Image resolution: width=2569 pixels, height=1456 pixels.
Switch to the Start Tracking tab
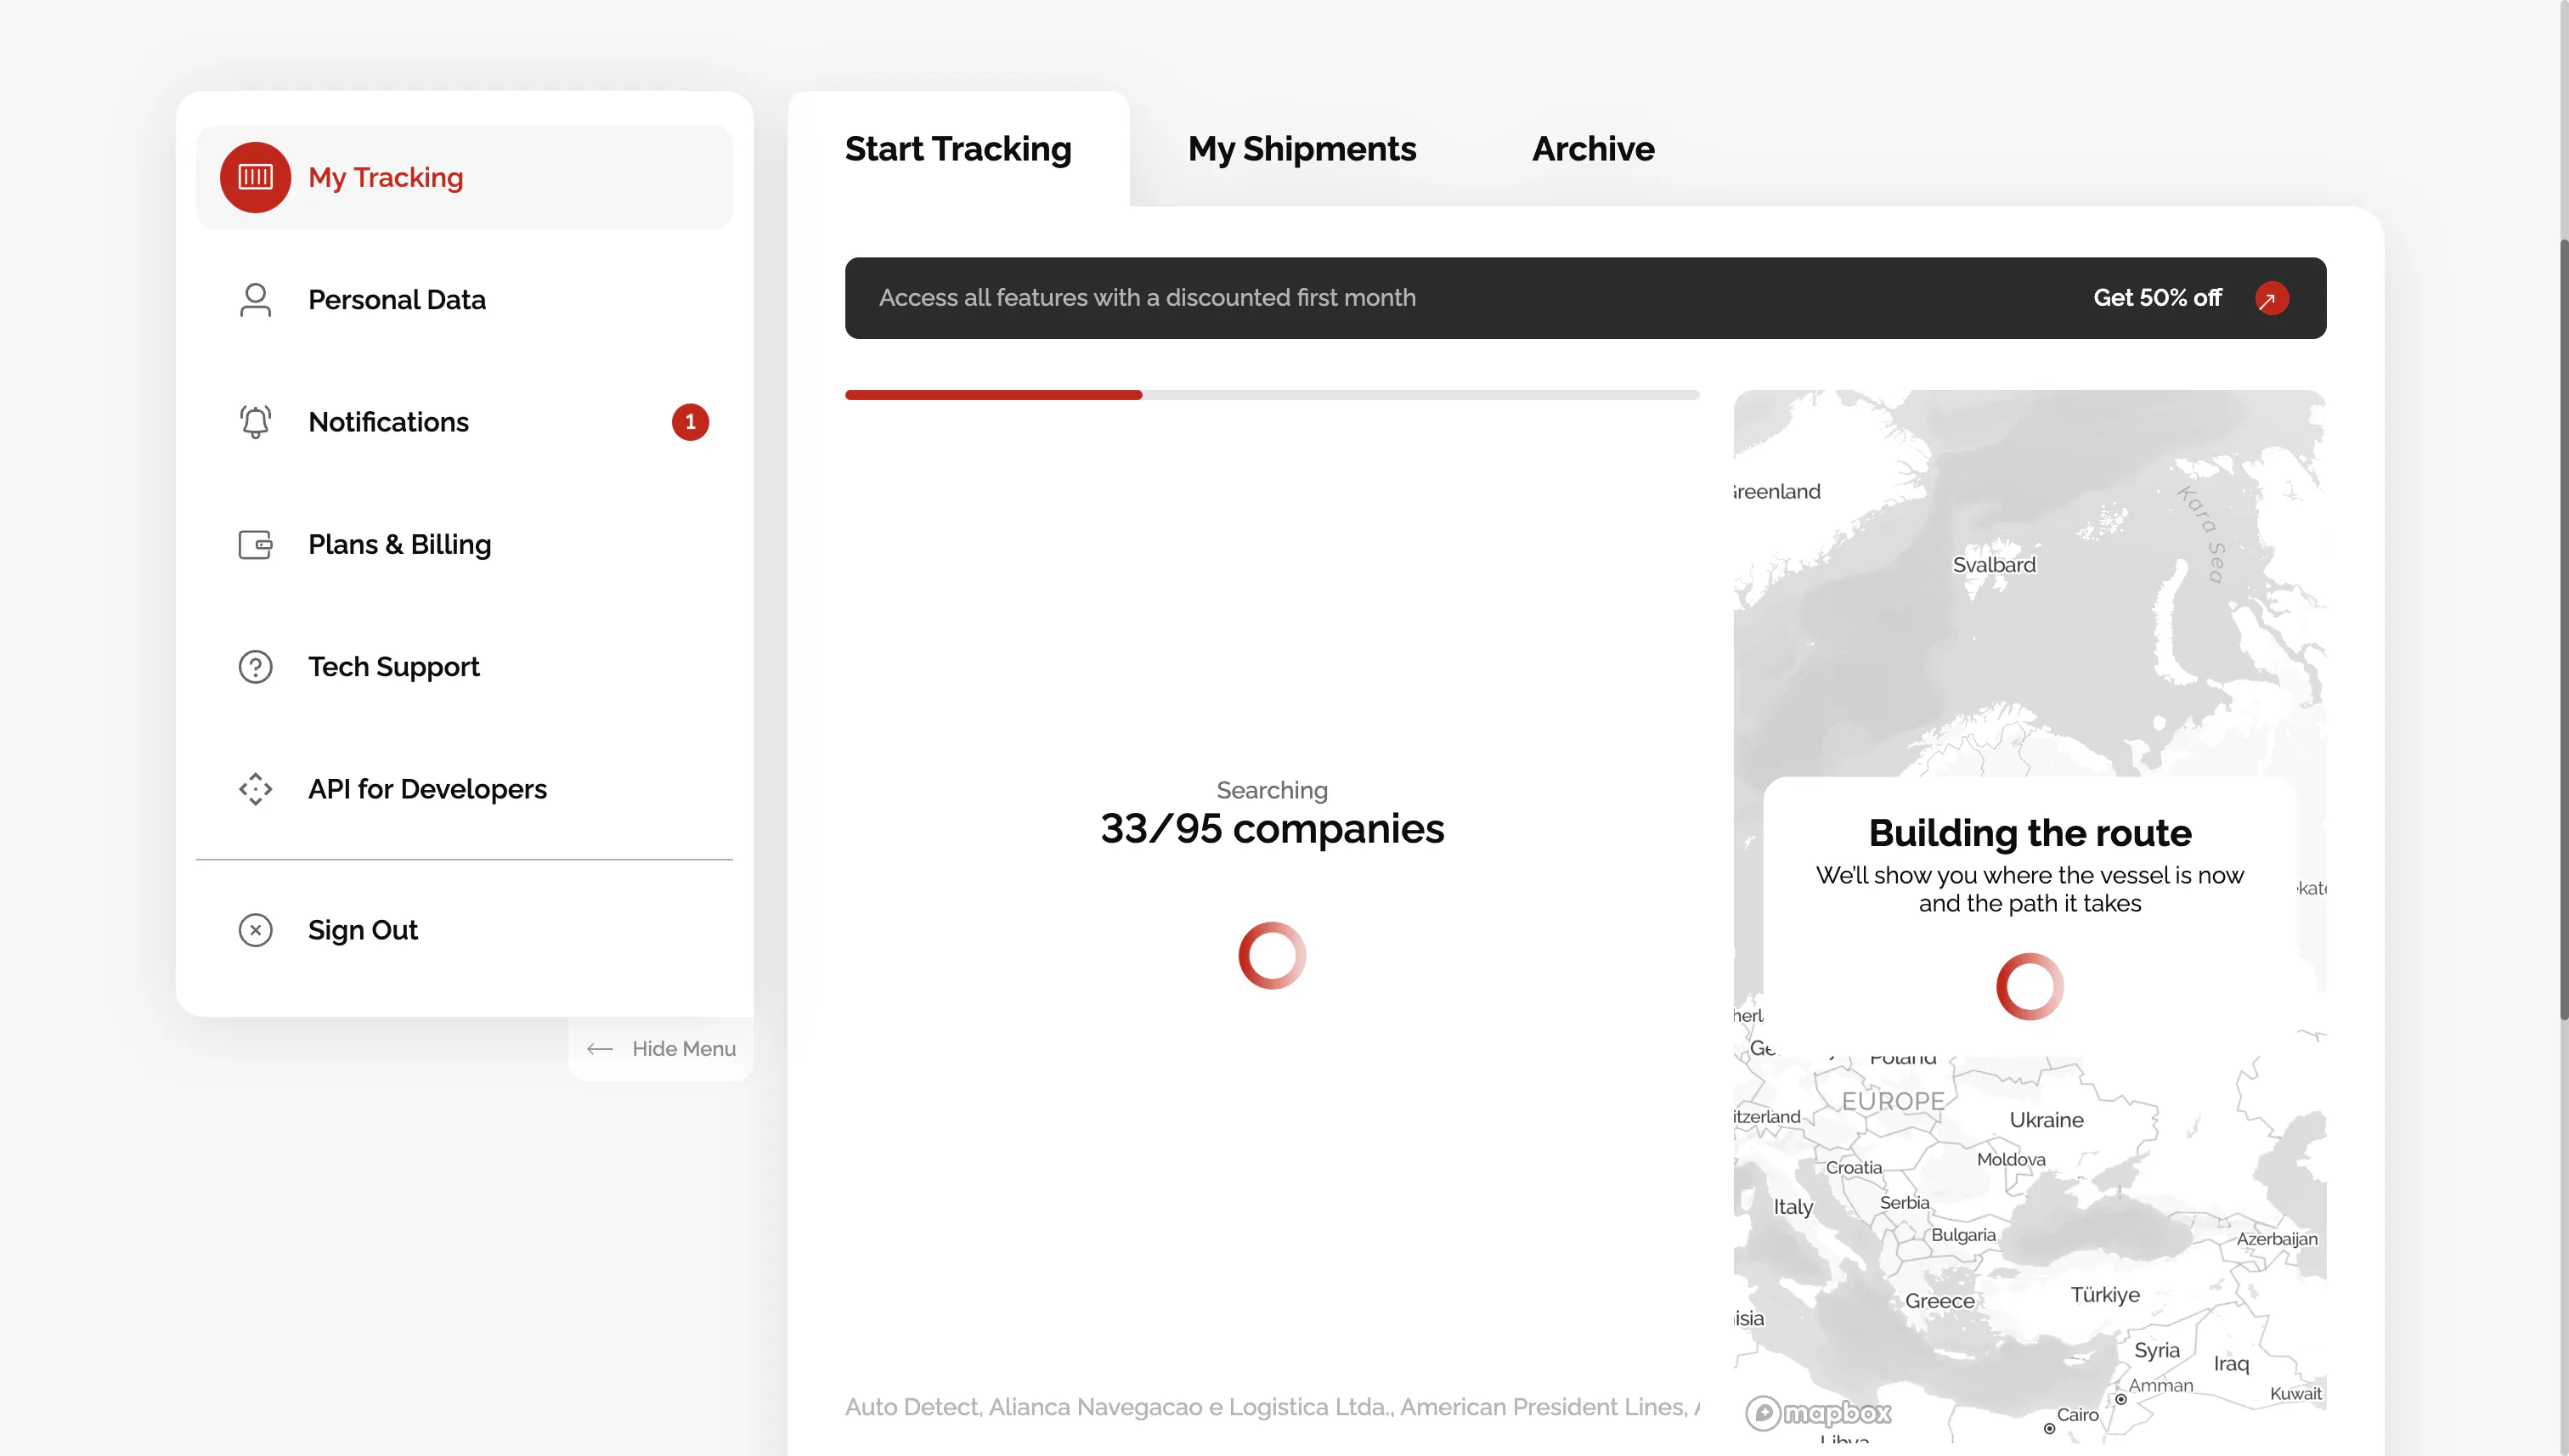958,149
